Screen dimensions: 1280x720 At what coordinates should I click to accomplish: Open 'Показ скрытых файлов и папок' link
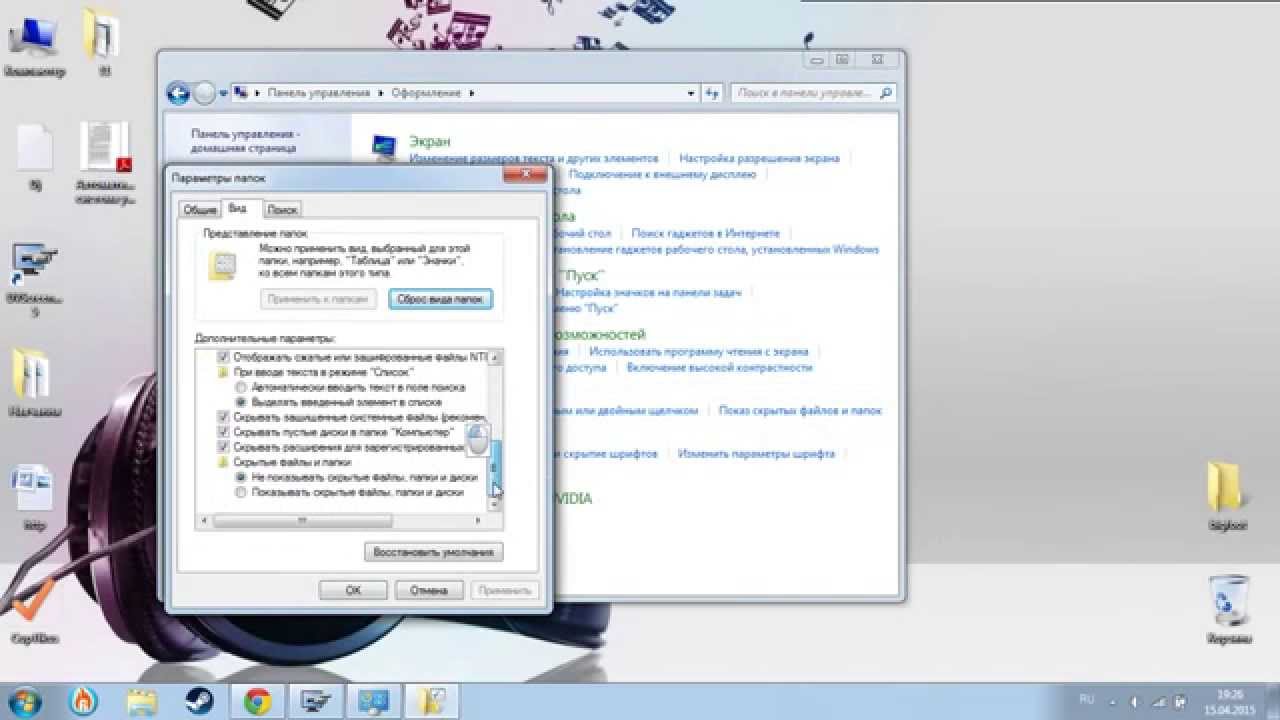click(800, 410)
